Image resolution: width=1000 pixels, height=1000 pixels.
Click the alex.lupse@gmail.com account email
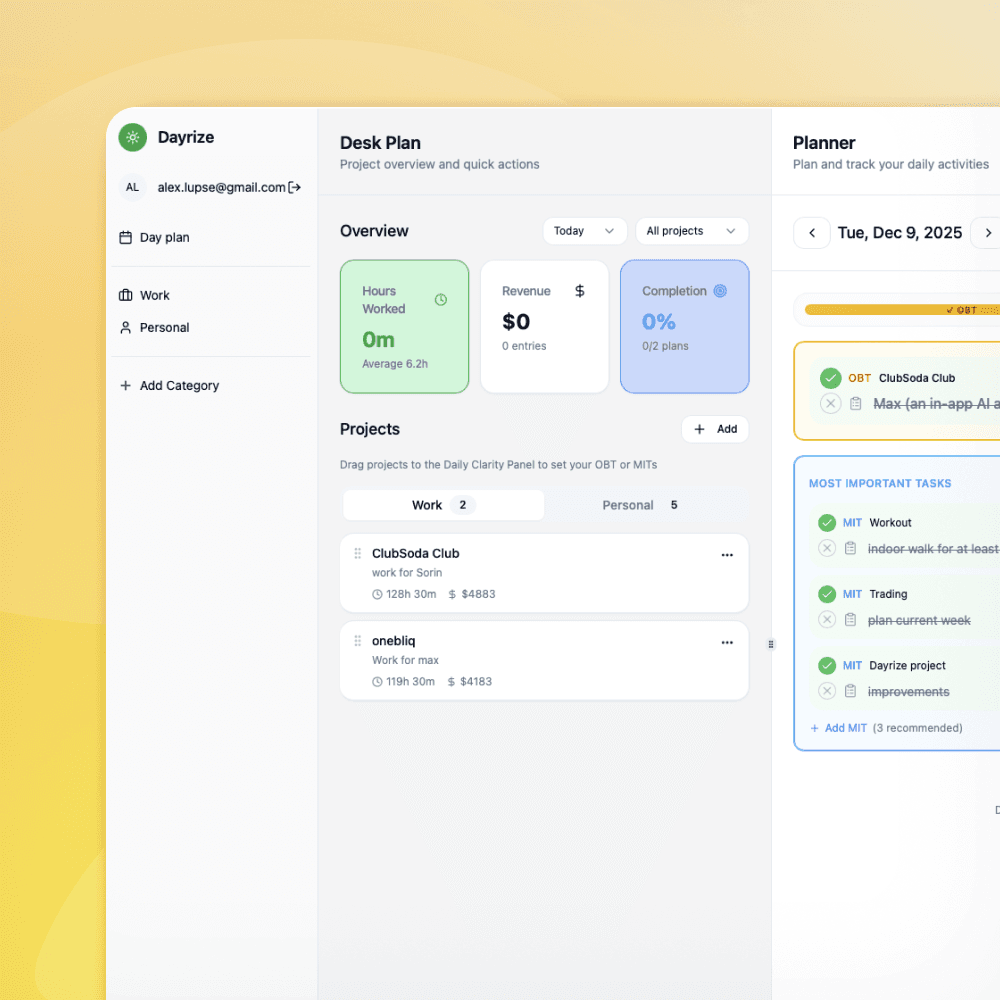[221, 188]
